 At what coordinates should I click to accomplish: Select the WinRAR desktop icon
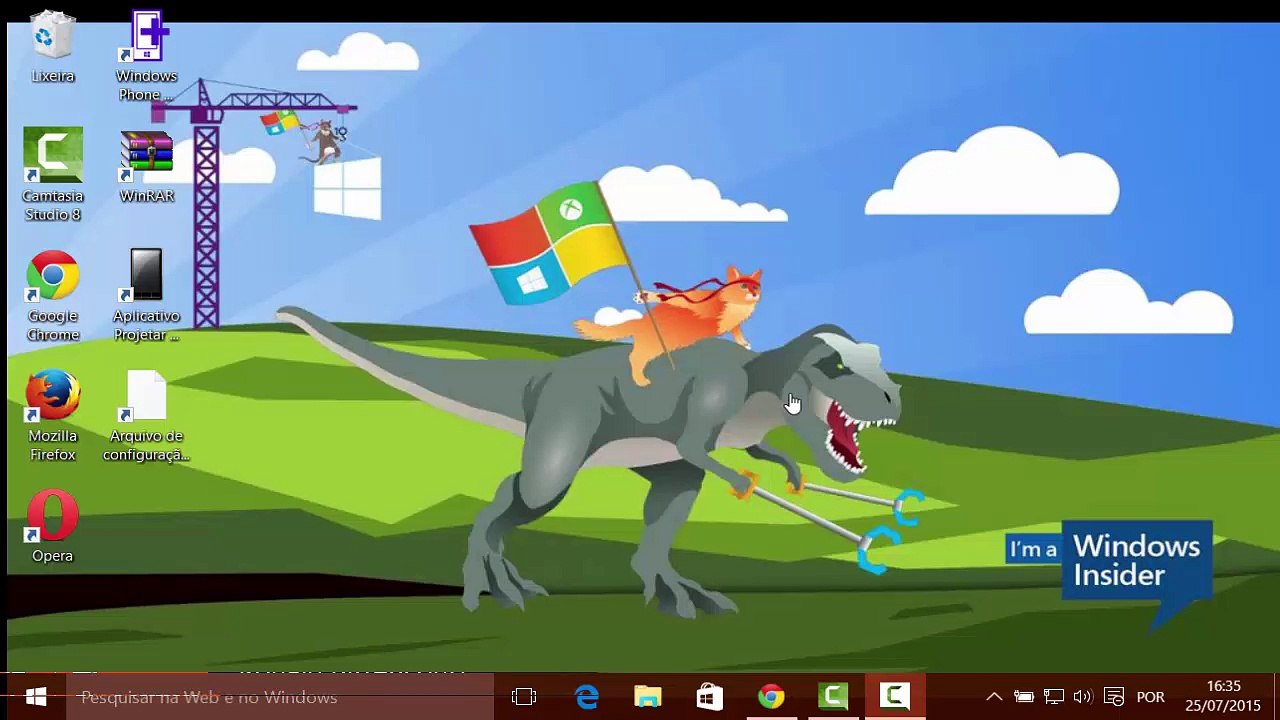coord(146,166)
